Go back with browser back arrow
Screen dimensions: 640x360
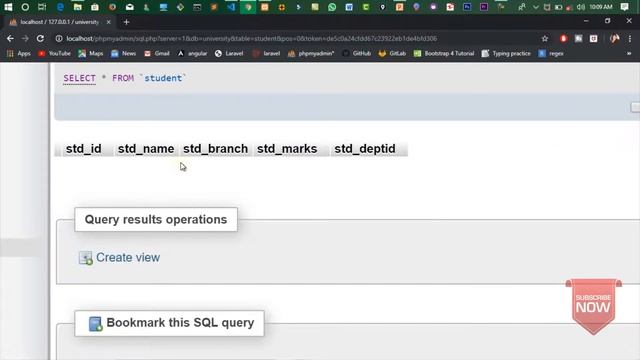click(10, 38)
